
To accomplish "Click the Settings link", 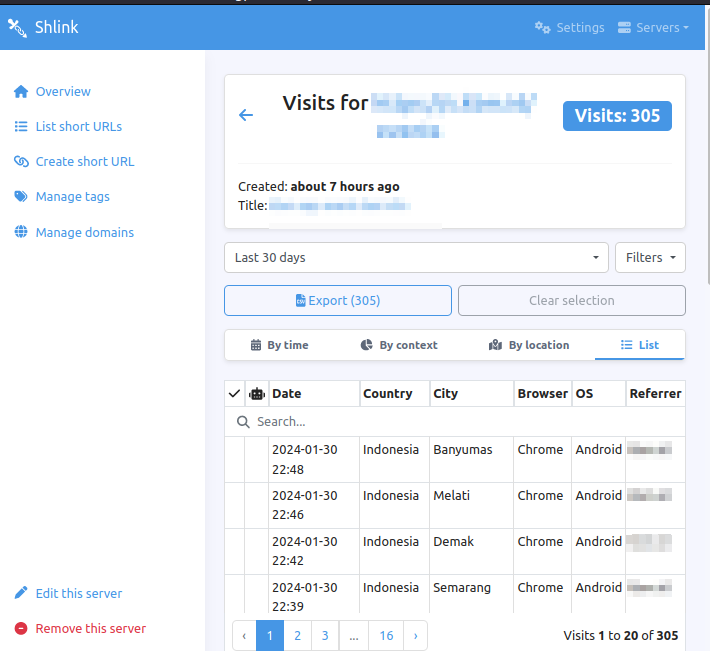I will click(570, 28).
